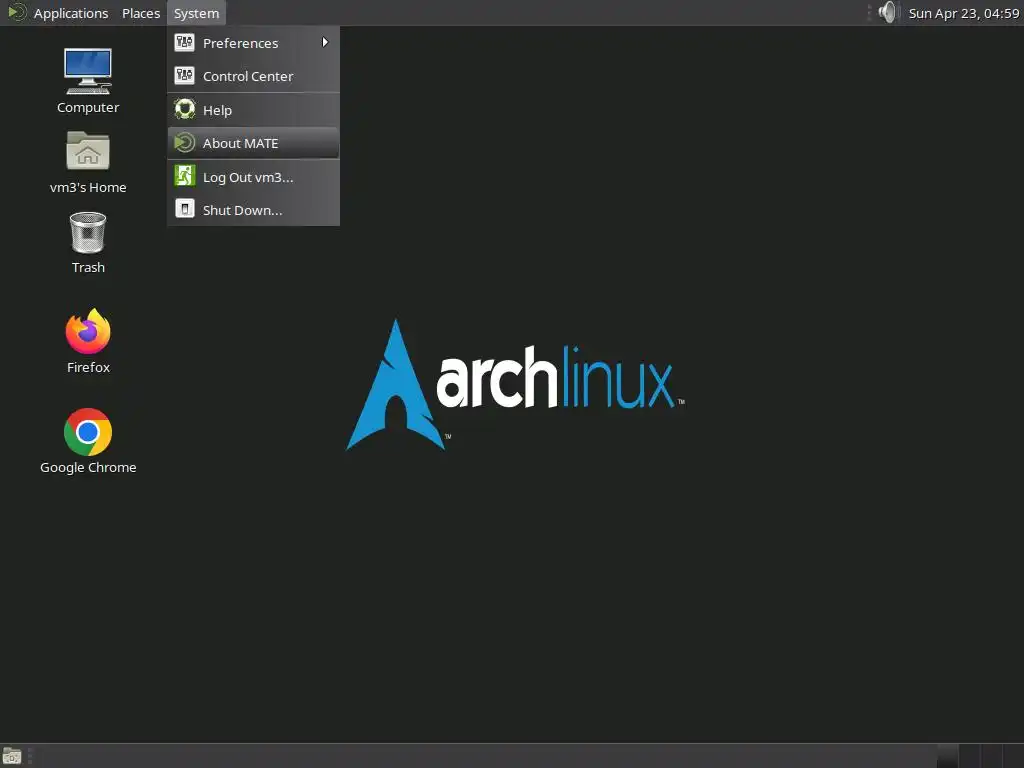
Task: Select the highlighted workspace in switcher
Action: pyautogui.click(x=948, y=756)
